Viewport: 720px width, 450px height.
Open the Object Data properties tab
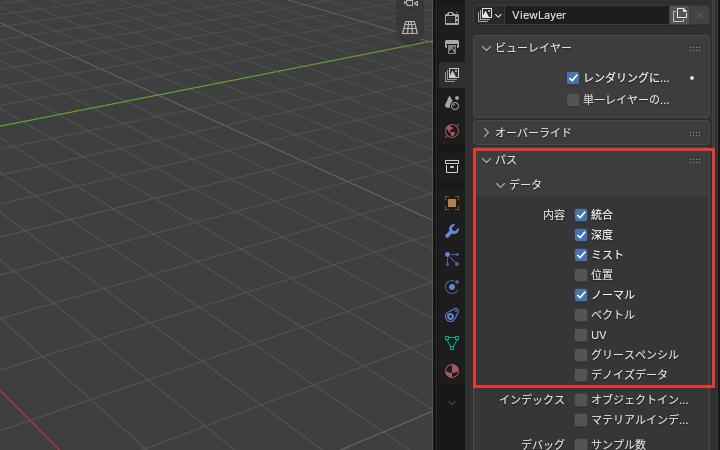click(x=452, y=343)
